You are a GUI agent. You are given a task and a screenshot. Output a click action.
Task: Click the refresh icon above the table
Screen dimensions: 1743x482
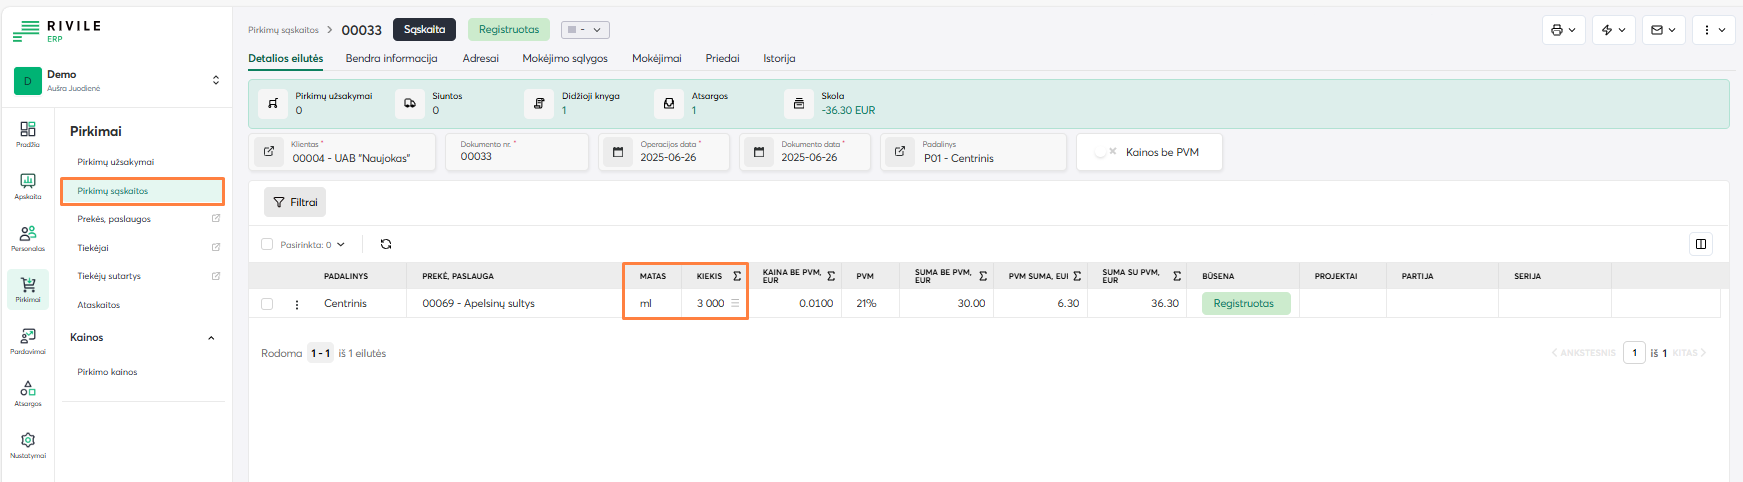(x=386, y=244)
